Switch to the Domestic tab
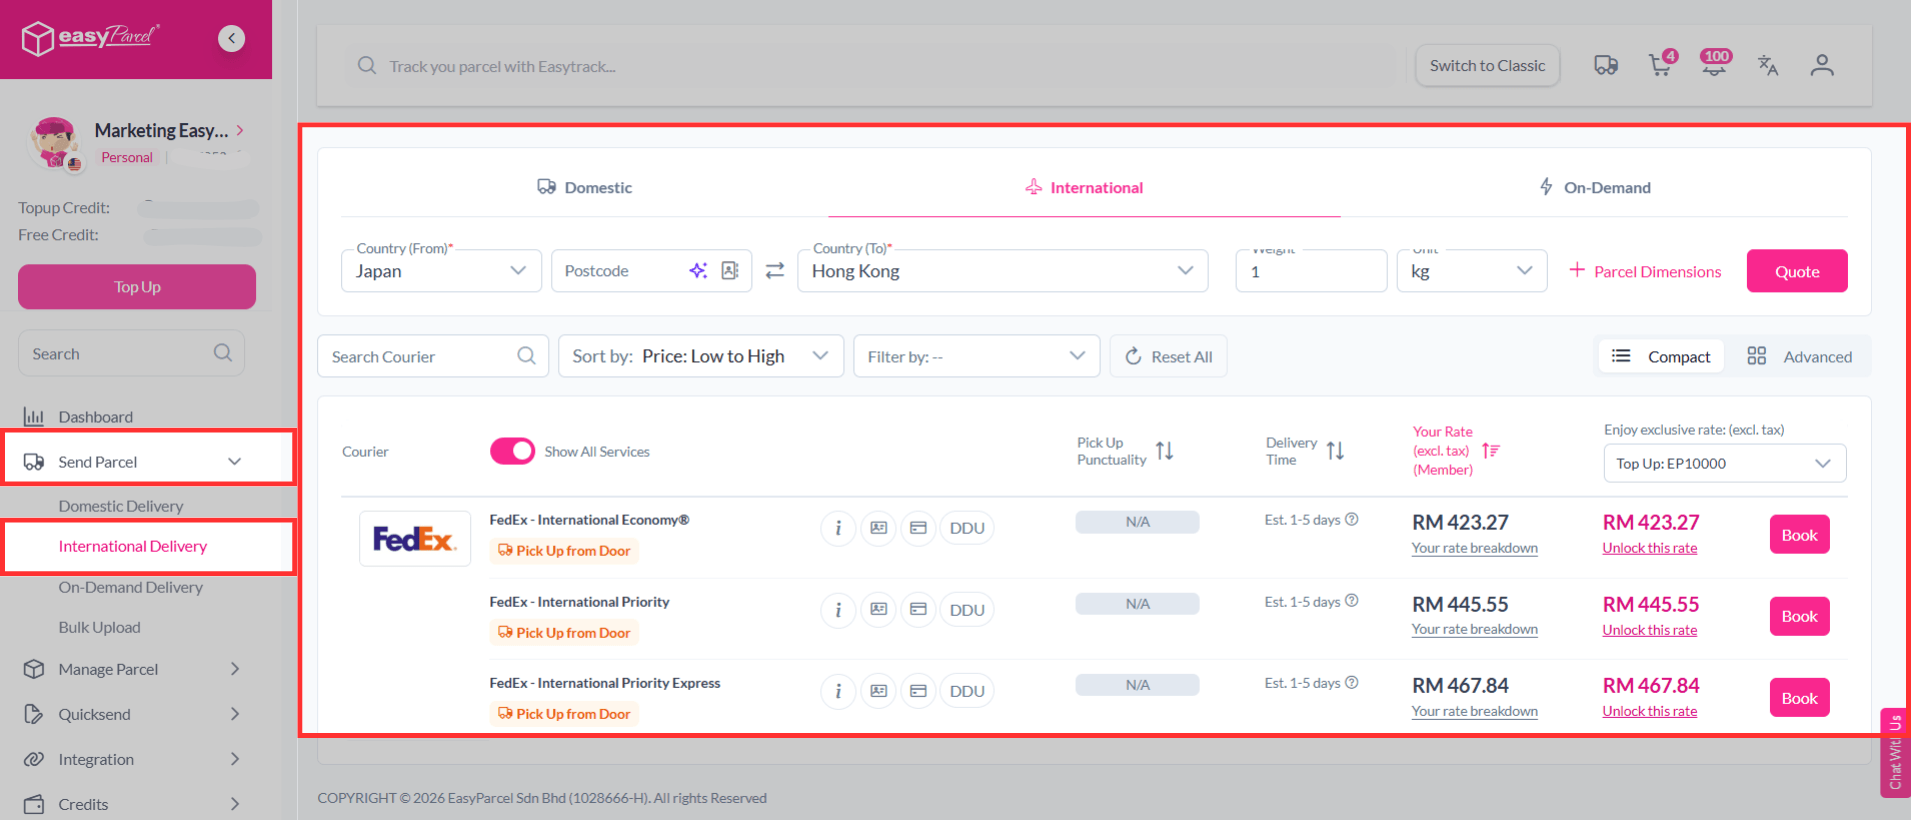The height and width of the screenshot is (820, 1911). 585,188
